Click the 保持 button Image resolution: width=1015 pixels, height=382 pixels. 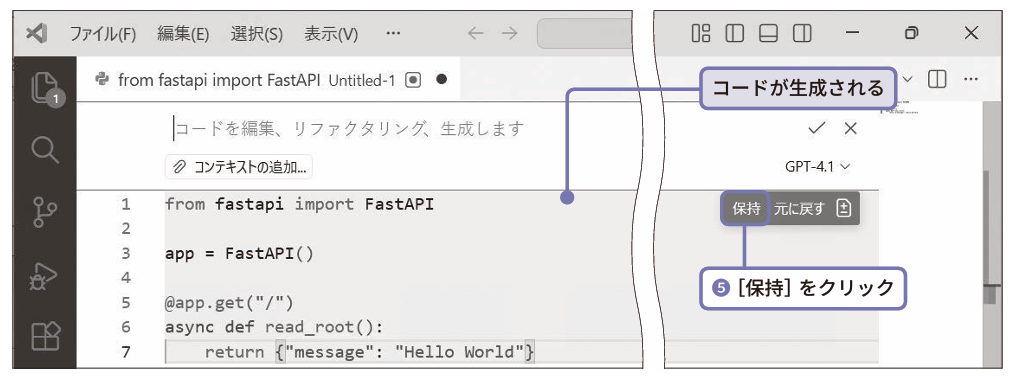click(746, 208)
